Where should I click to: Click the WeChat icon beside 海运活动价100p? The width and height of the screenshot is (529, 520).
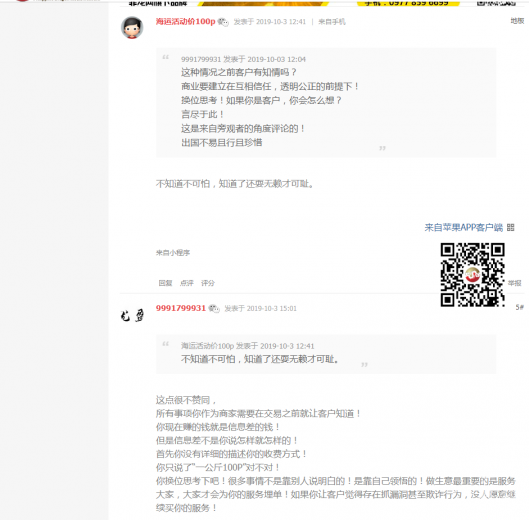[x=223, y=22]
